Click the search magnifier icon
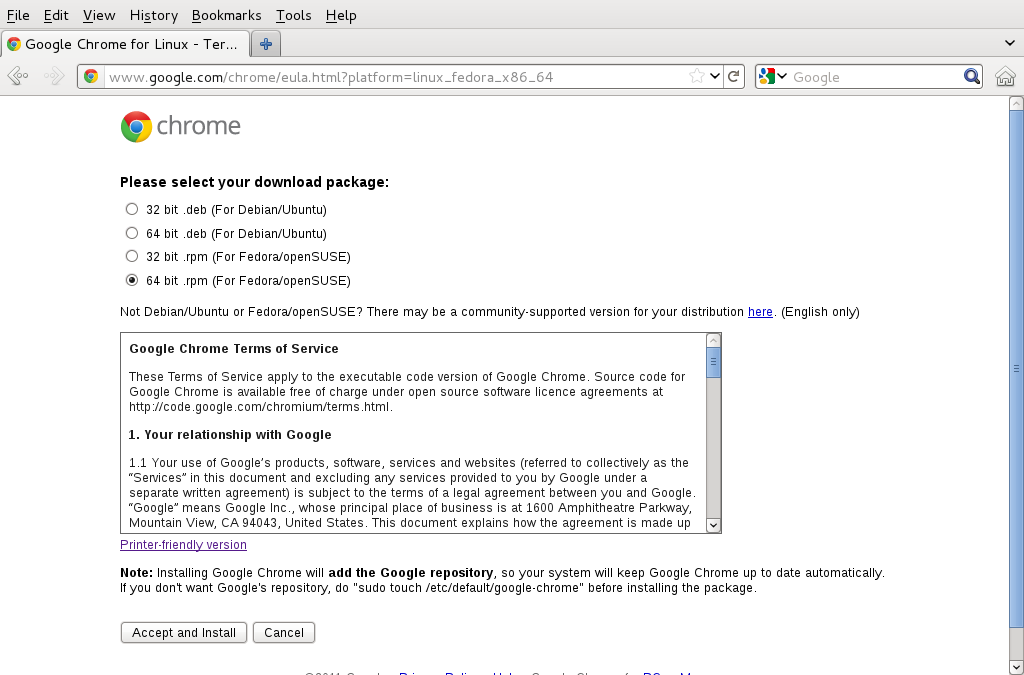The image size is (1024, 675). pos(971,77)
